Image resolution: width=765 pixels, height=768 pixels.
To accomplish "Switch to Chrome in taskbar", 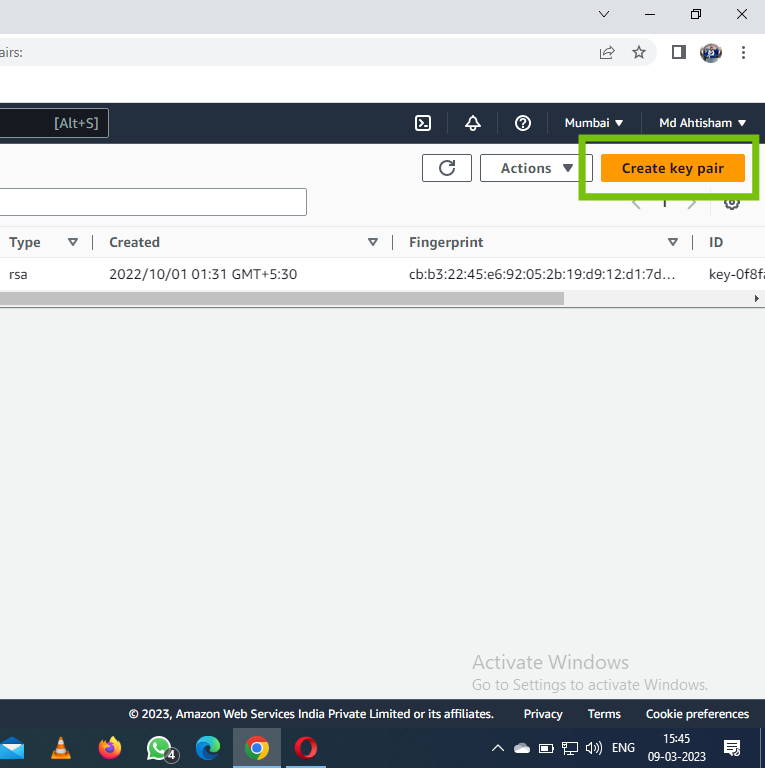I will pyautogui.click(x=257, y=748).
